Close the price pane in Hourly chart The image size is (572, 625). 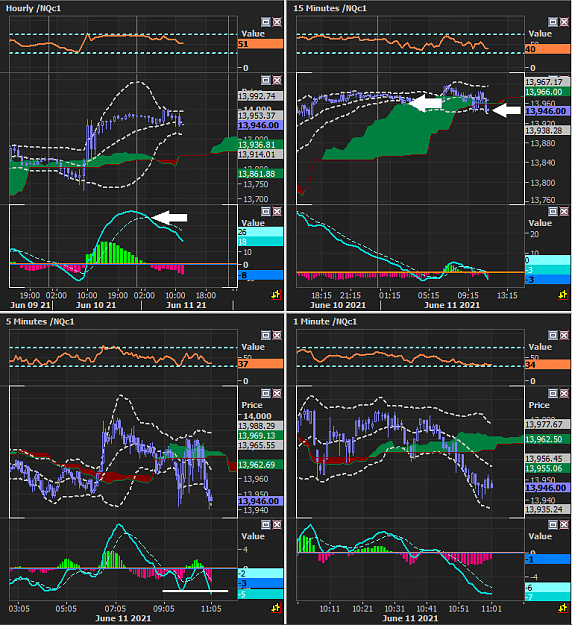[277, 80]
